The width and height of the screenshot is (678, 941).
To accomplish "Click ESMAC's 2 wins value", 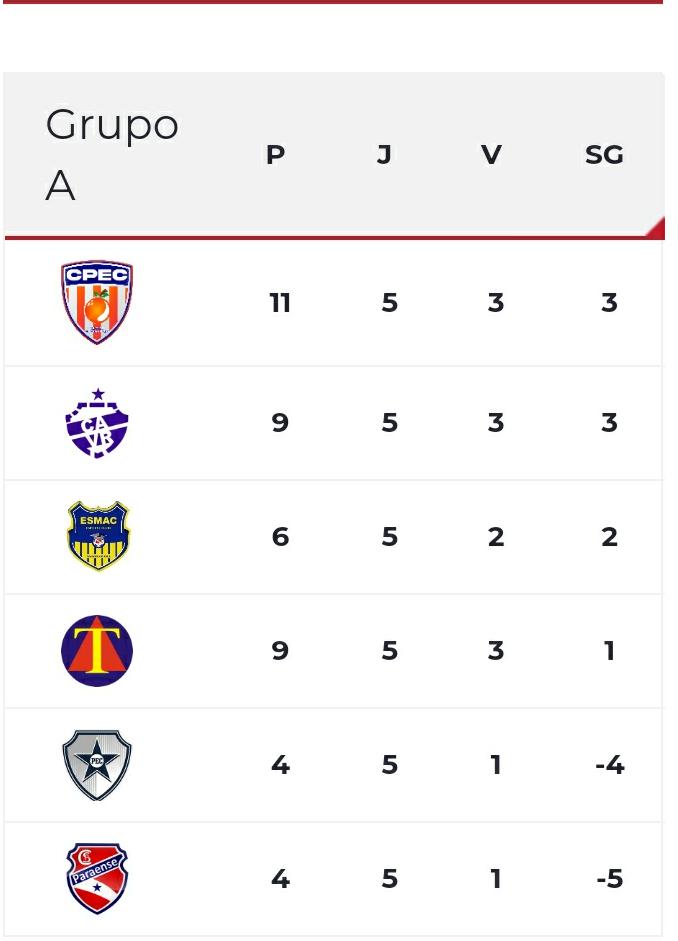I will point(496,537).
